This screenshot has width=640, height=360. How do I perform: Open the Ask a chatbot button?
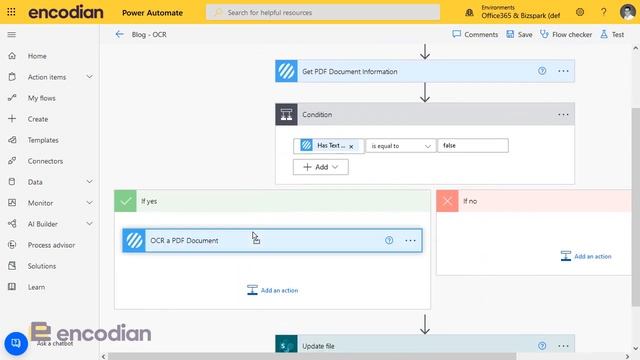click(16, 343)
